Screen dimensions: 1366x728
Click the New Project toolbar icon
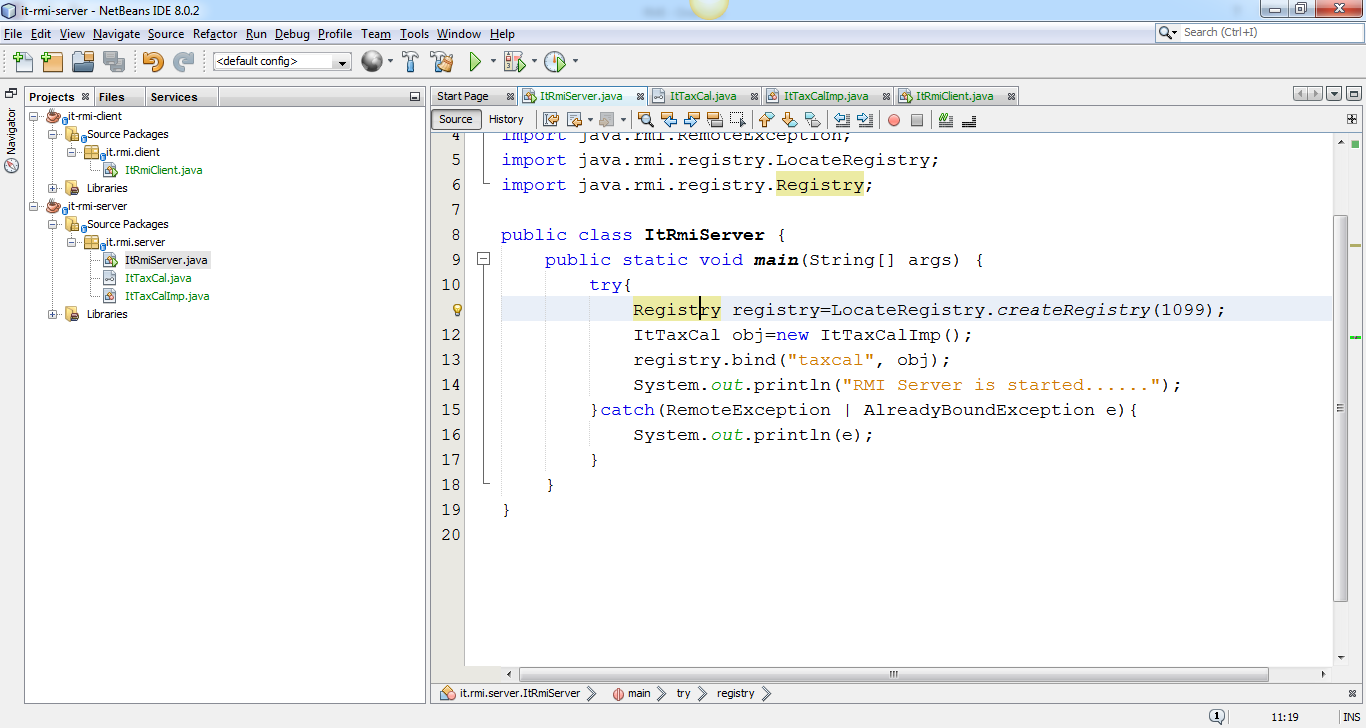click(x=52, y=62)
